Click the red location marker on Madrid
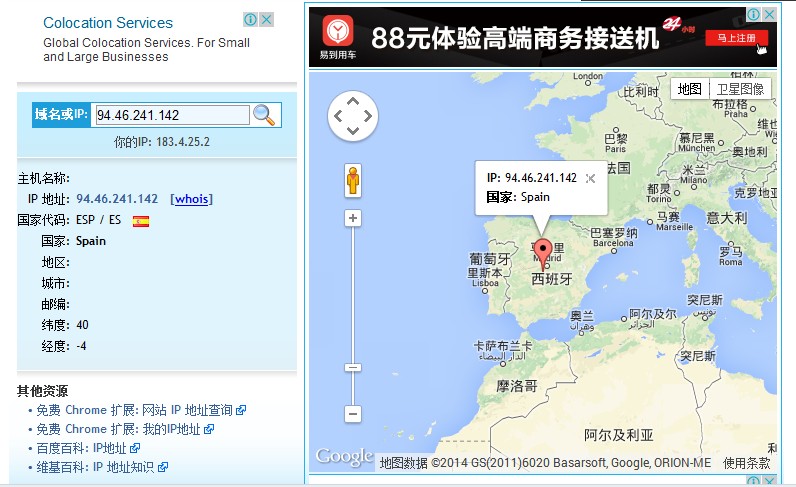The width and height of the screenshot is (796, 487). (x=543, y=254)
